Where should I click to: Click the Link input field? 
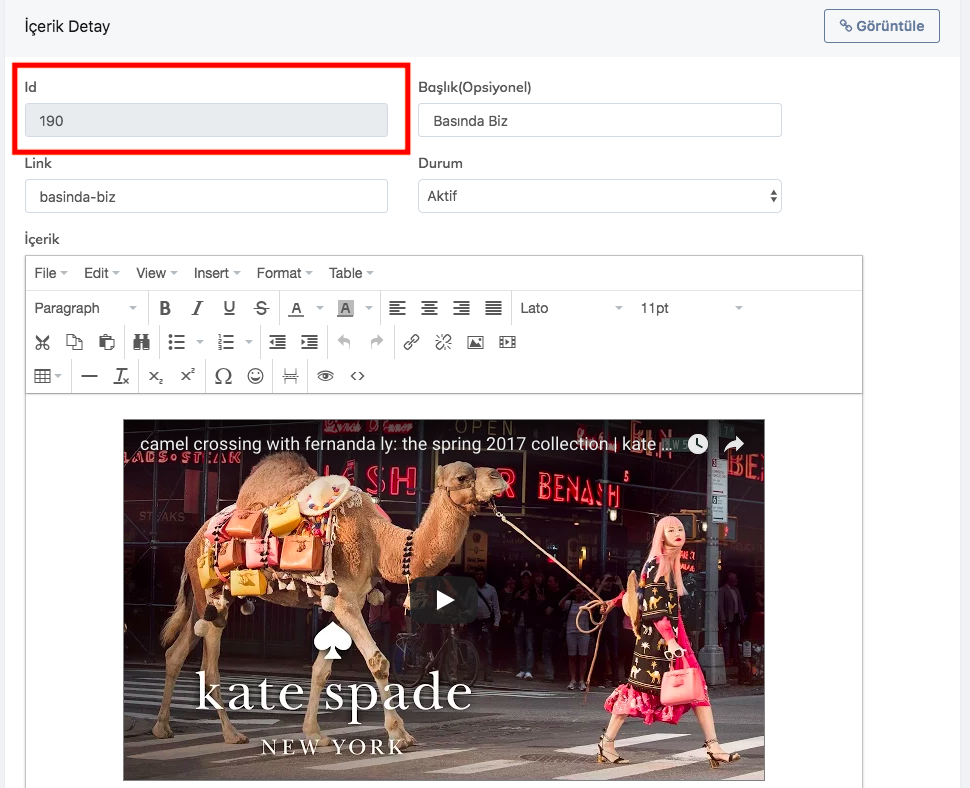tap(206, 196)
